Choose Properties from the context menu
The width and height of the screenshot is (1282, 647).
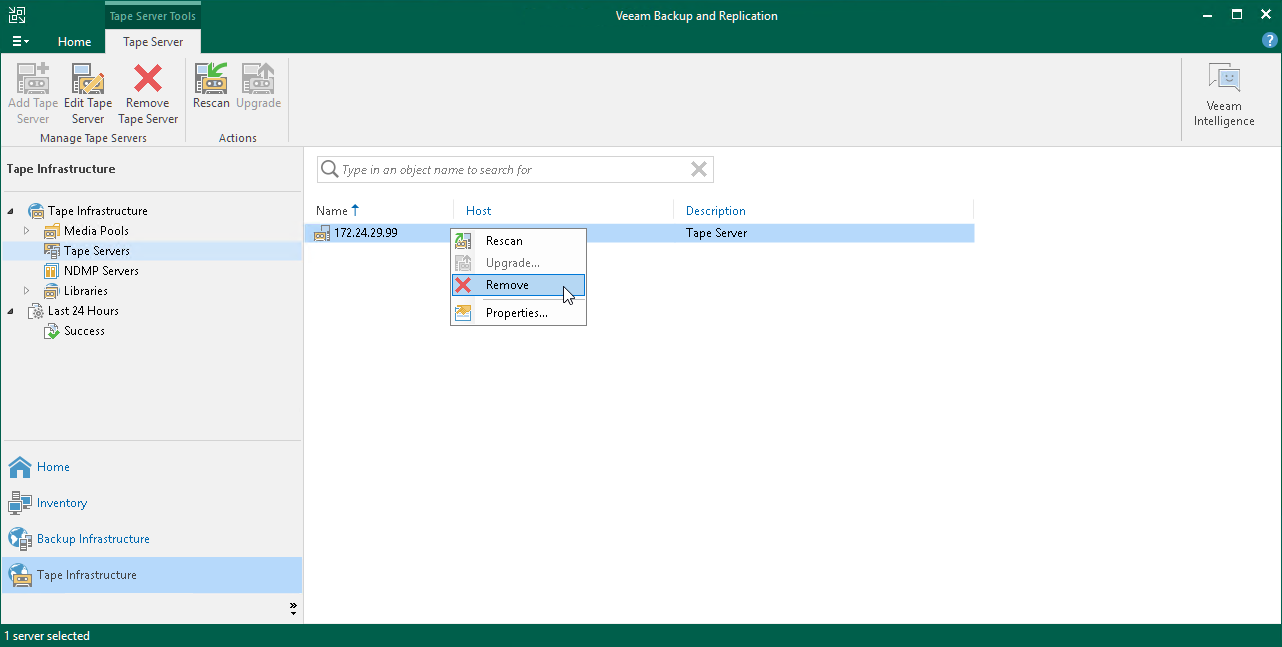click(x=516, y=313)
